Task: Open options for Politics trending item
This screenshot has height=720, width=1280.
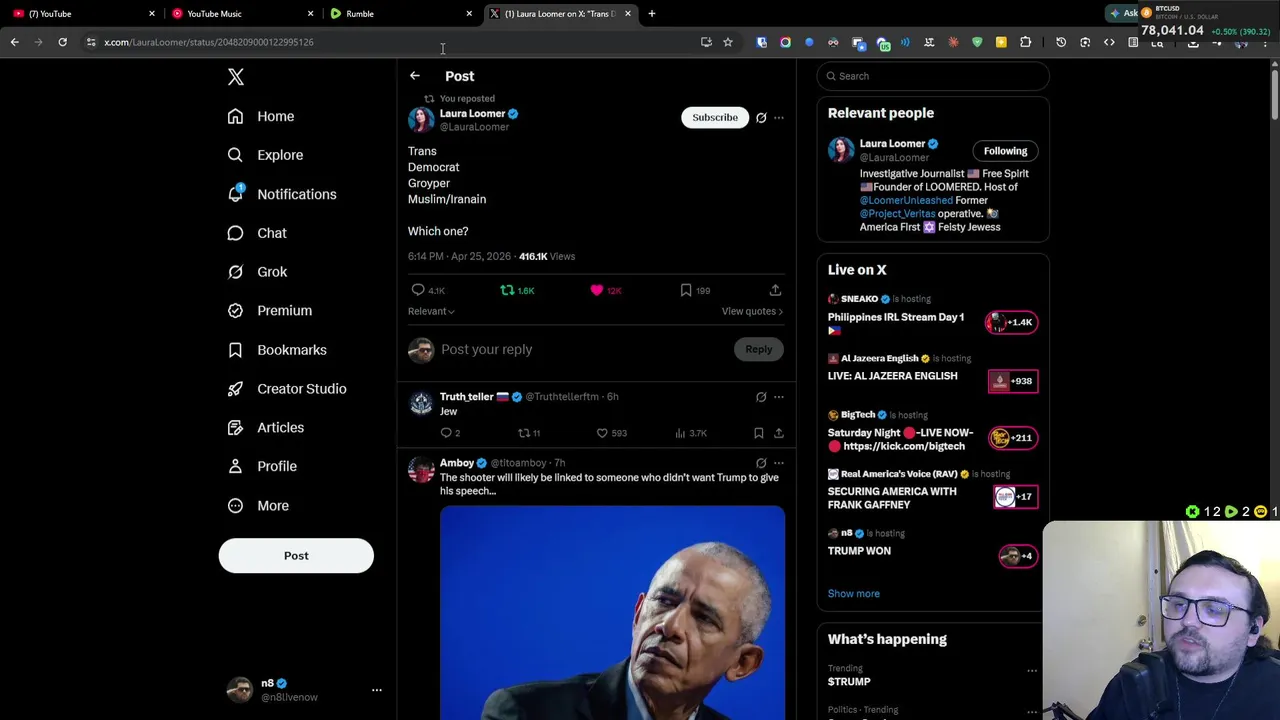Action: pyautogui.click(x=1032, y=711)
